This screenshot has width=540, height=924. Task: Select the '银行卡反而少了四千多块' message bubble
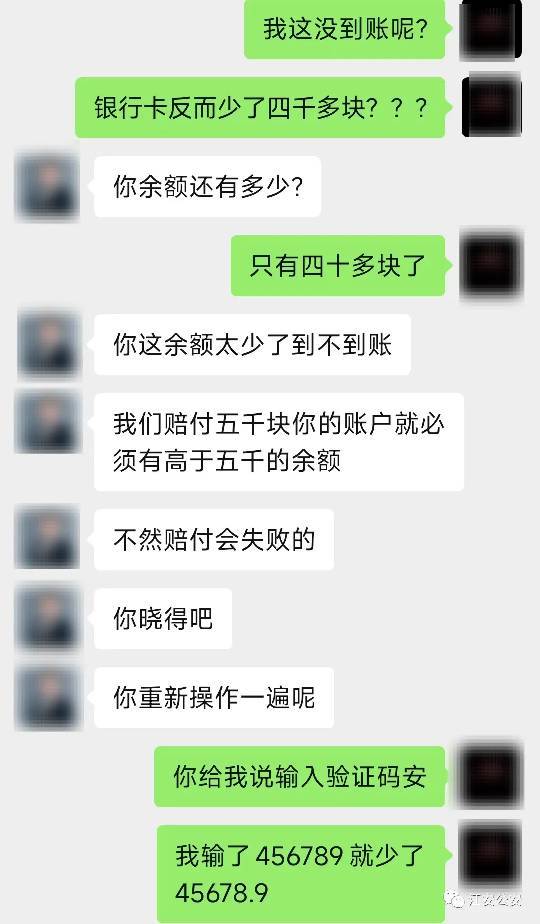pos(260,107)
